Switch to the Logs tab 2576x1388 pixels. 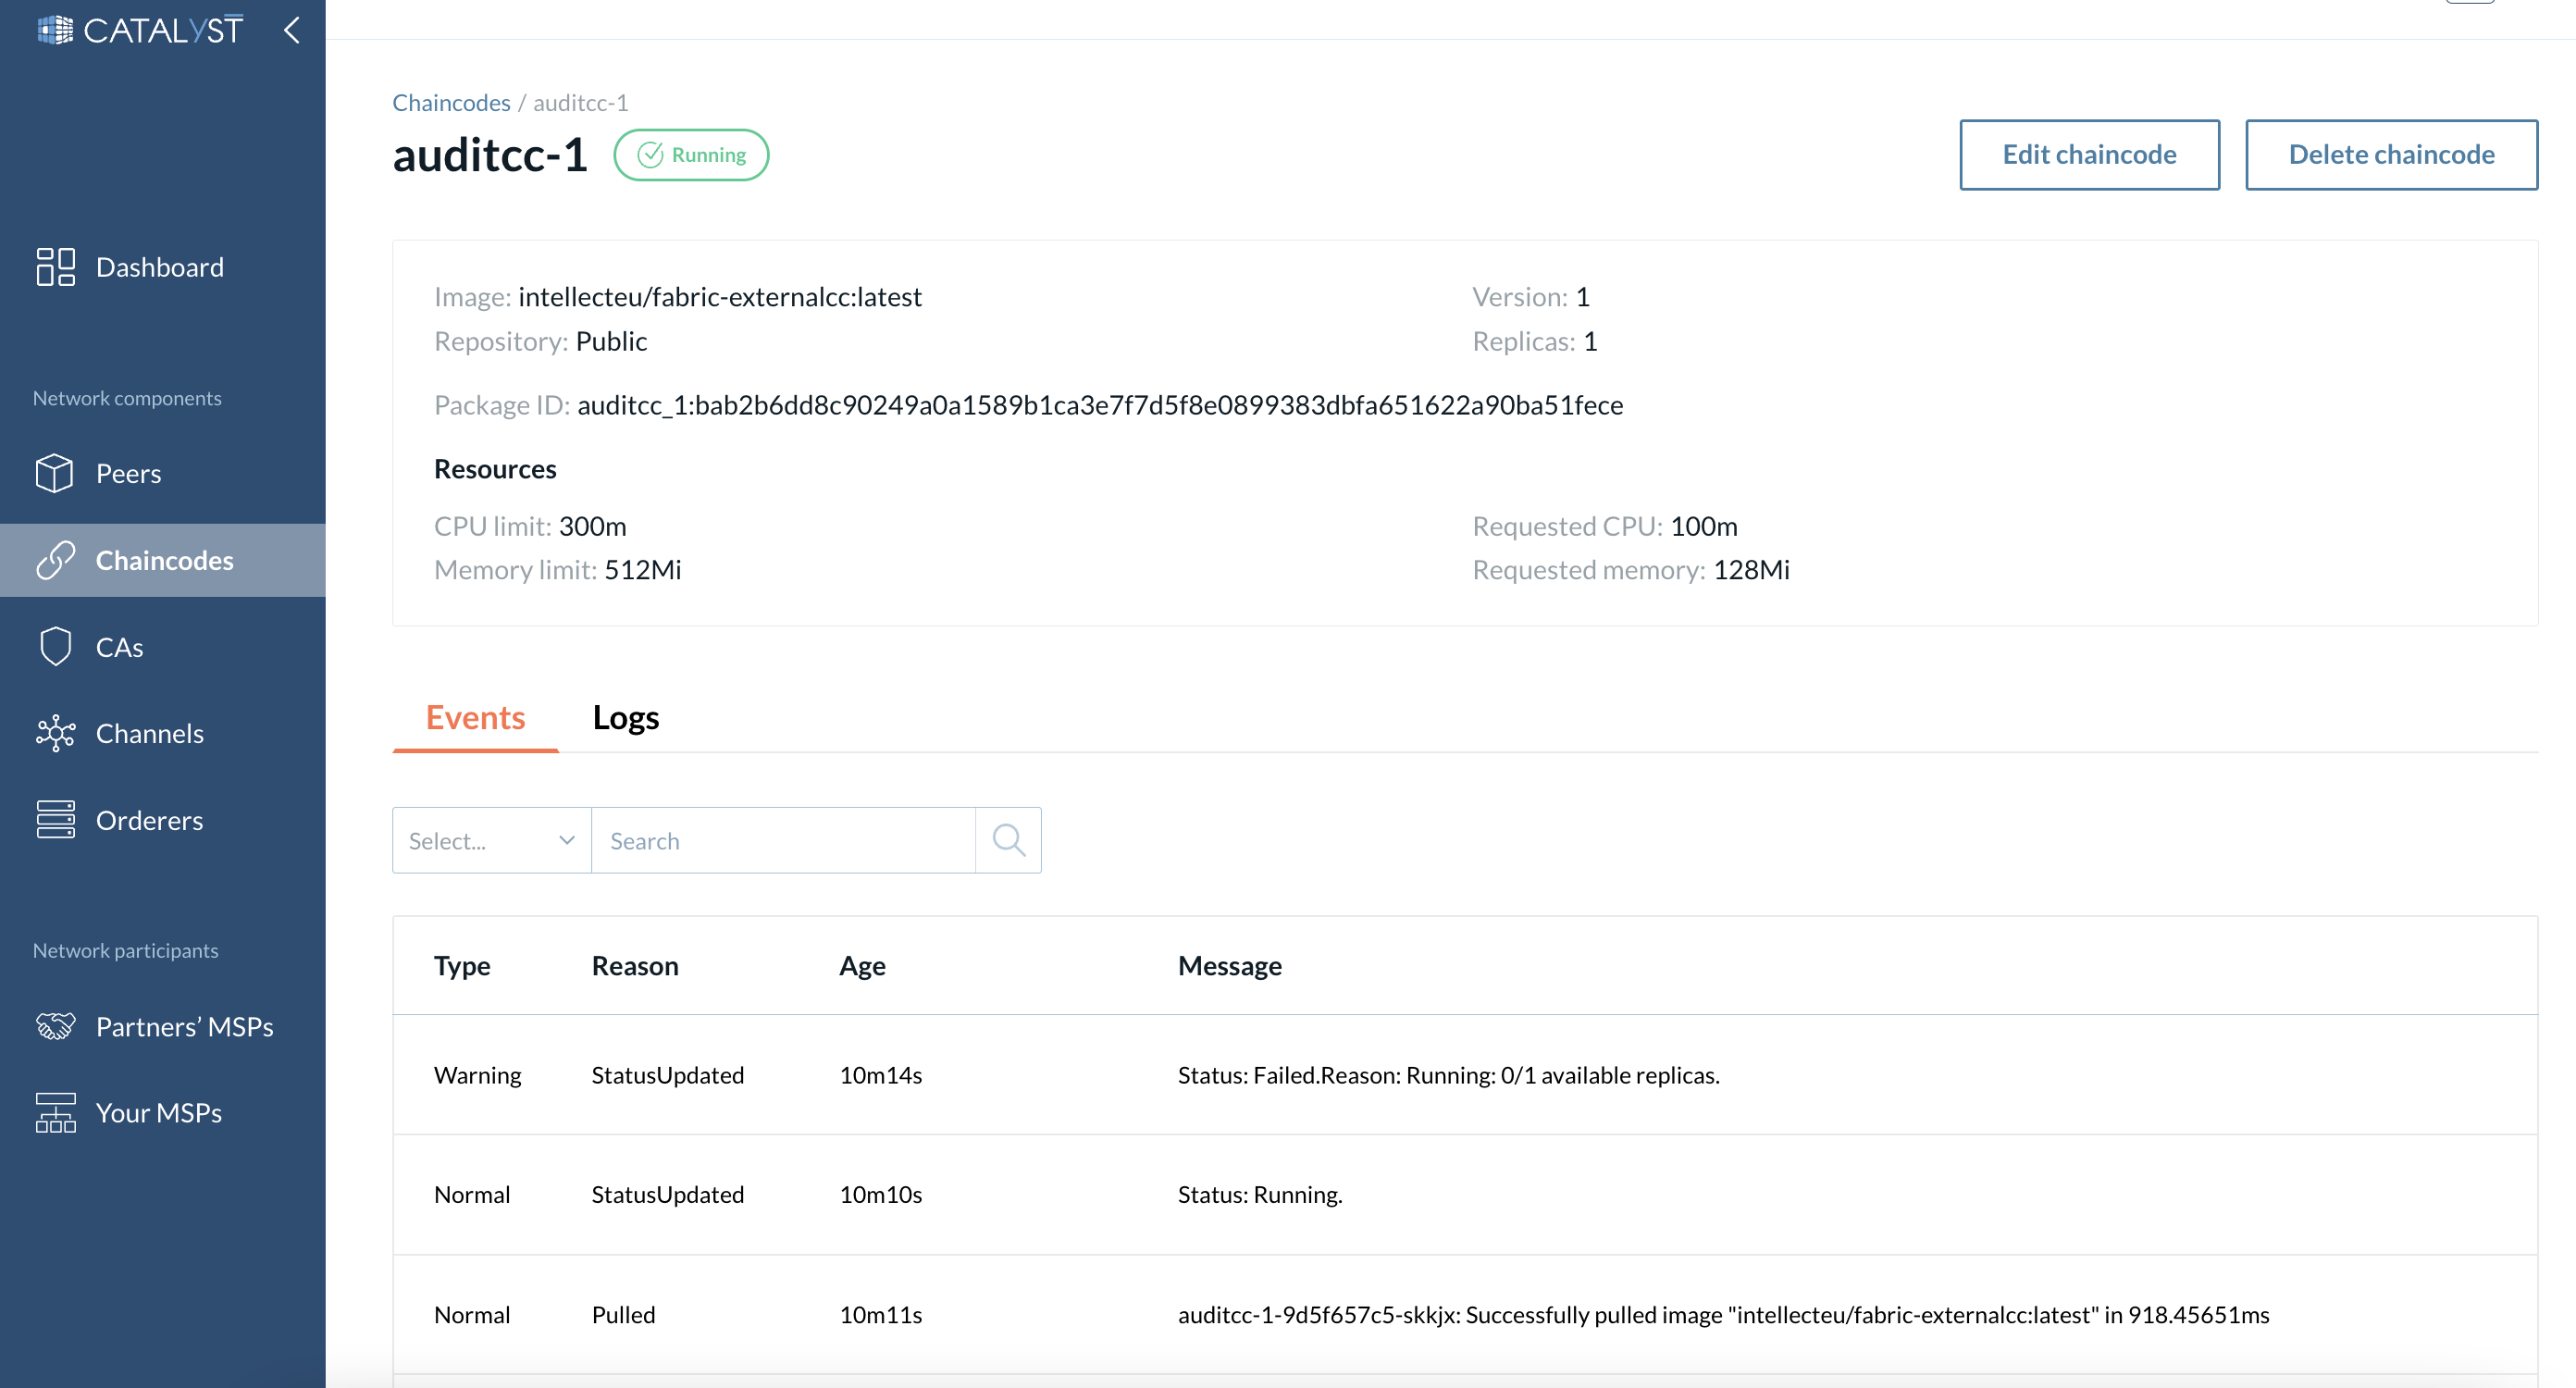tap(625, 718)
